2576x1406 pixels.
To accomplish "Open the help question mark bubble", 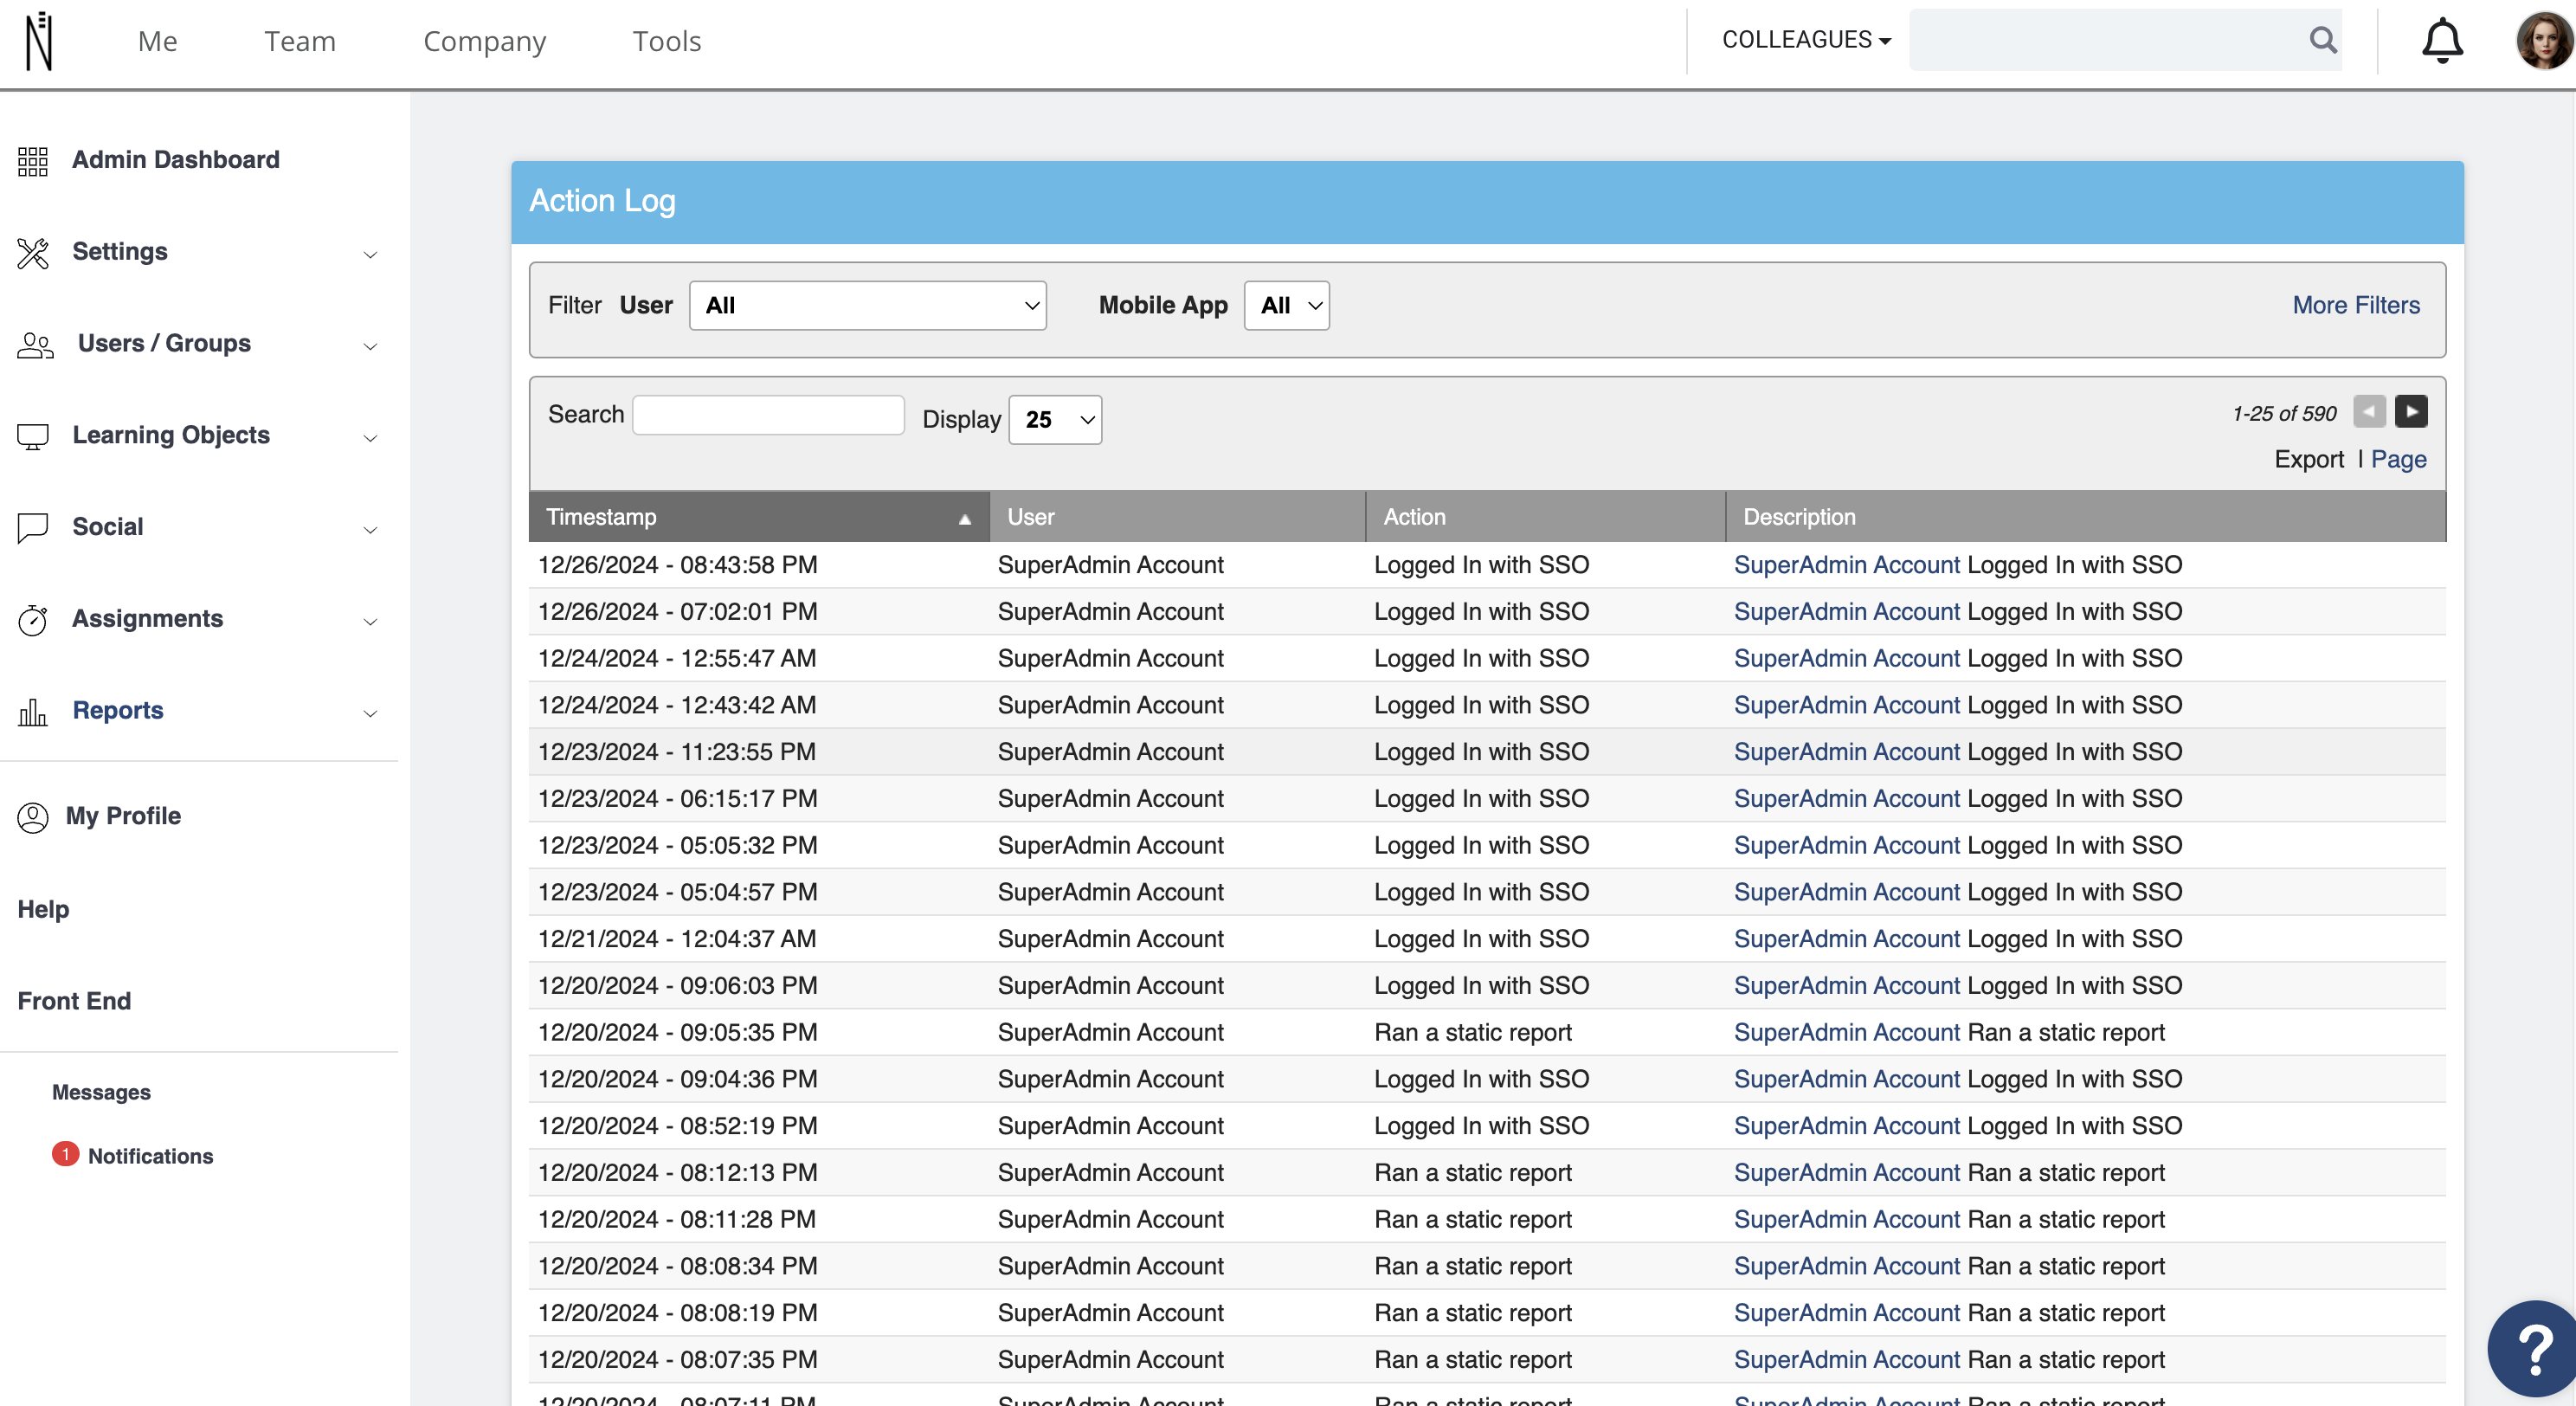I will pyautogui.click(x=2532, y=1349).
